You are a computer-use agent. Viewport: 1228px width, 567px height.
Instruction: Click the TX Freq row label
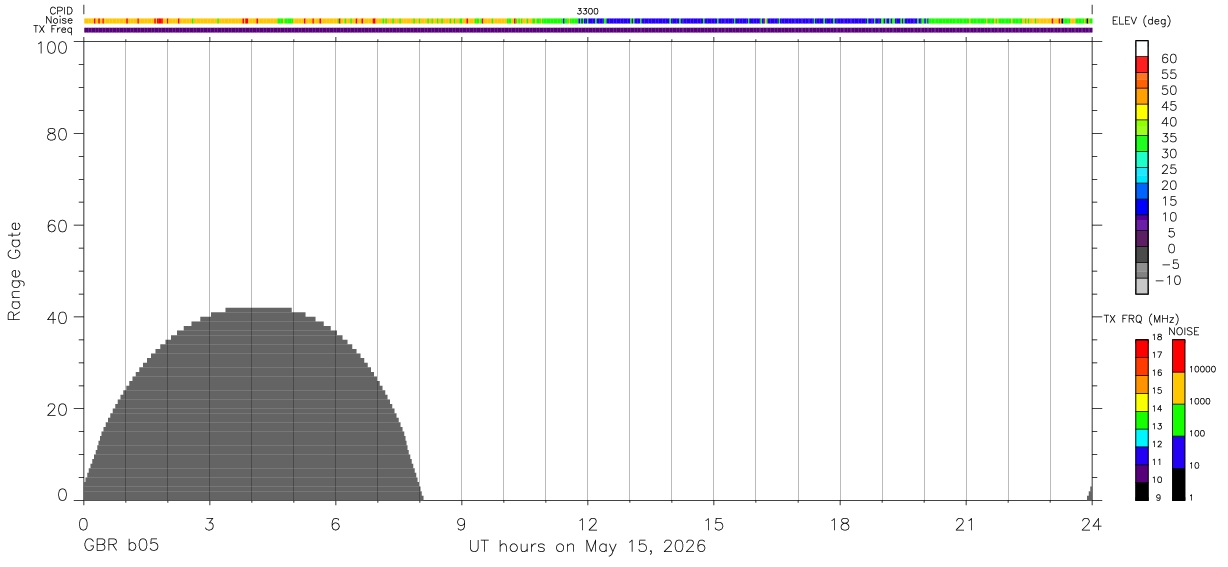click(x=54, y=30)
